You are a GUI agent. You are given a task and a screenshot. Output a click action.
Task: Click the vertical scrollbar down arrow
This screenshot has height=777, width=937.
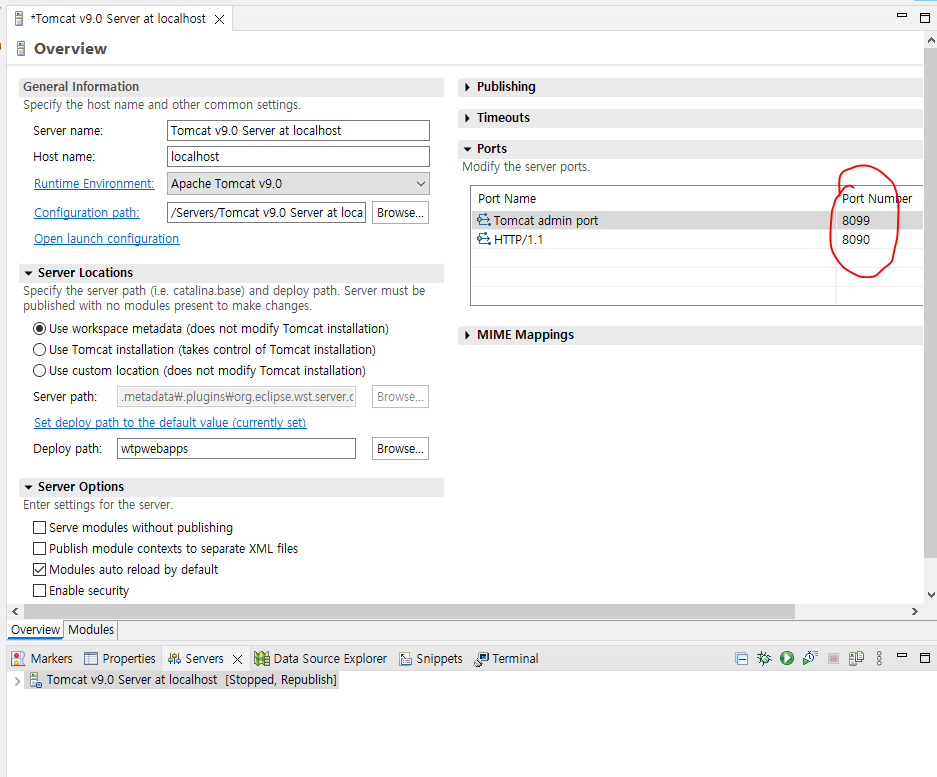[x=930, y=595]
